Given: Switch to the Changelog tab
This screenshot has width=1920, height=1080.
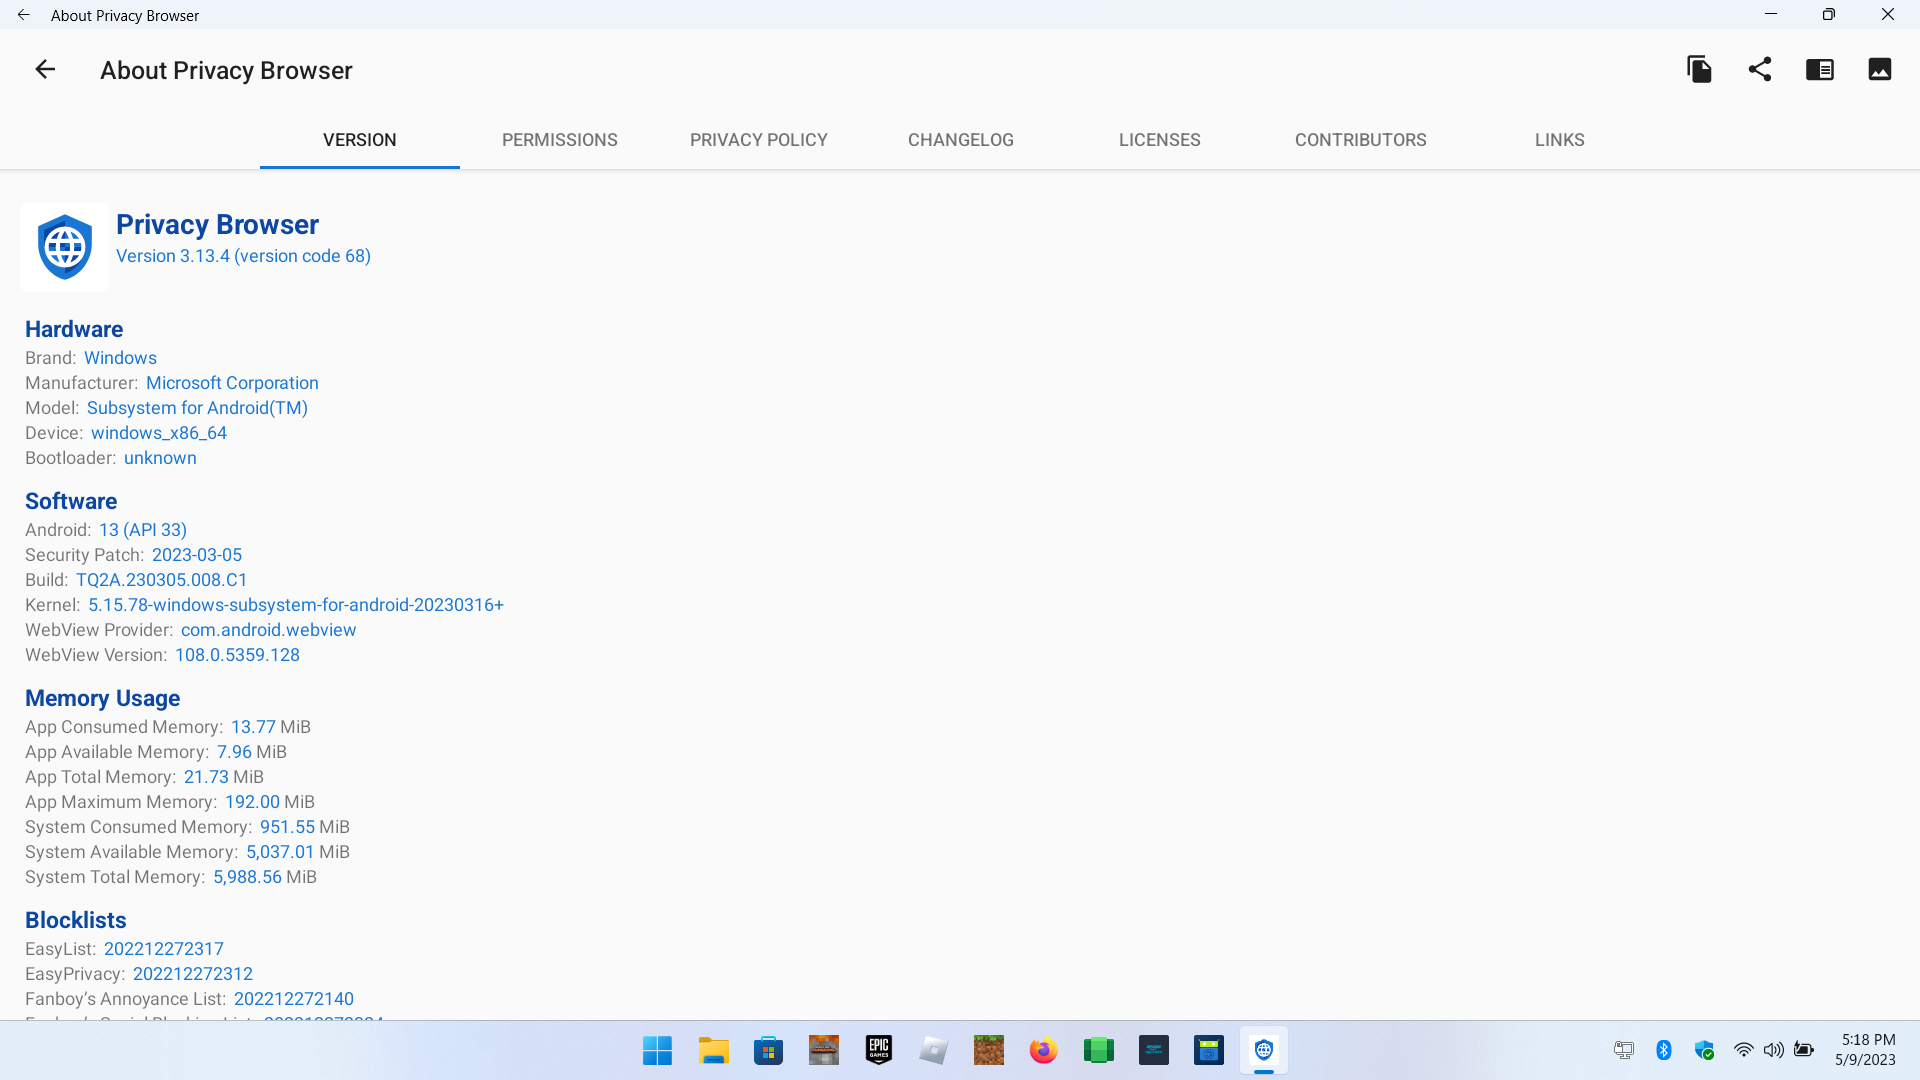Looking at the screenshot, I should click(x=961, y=140).
